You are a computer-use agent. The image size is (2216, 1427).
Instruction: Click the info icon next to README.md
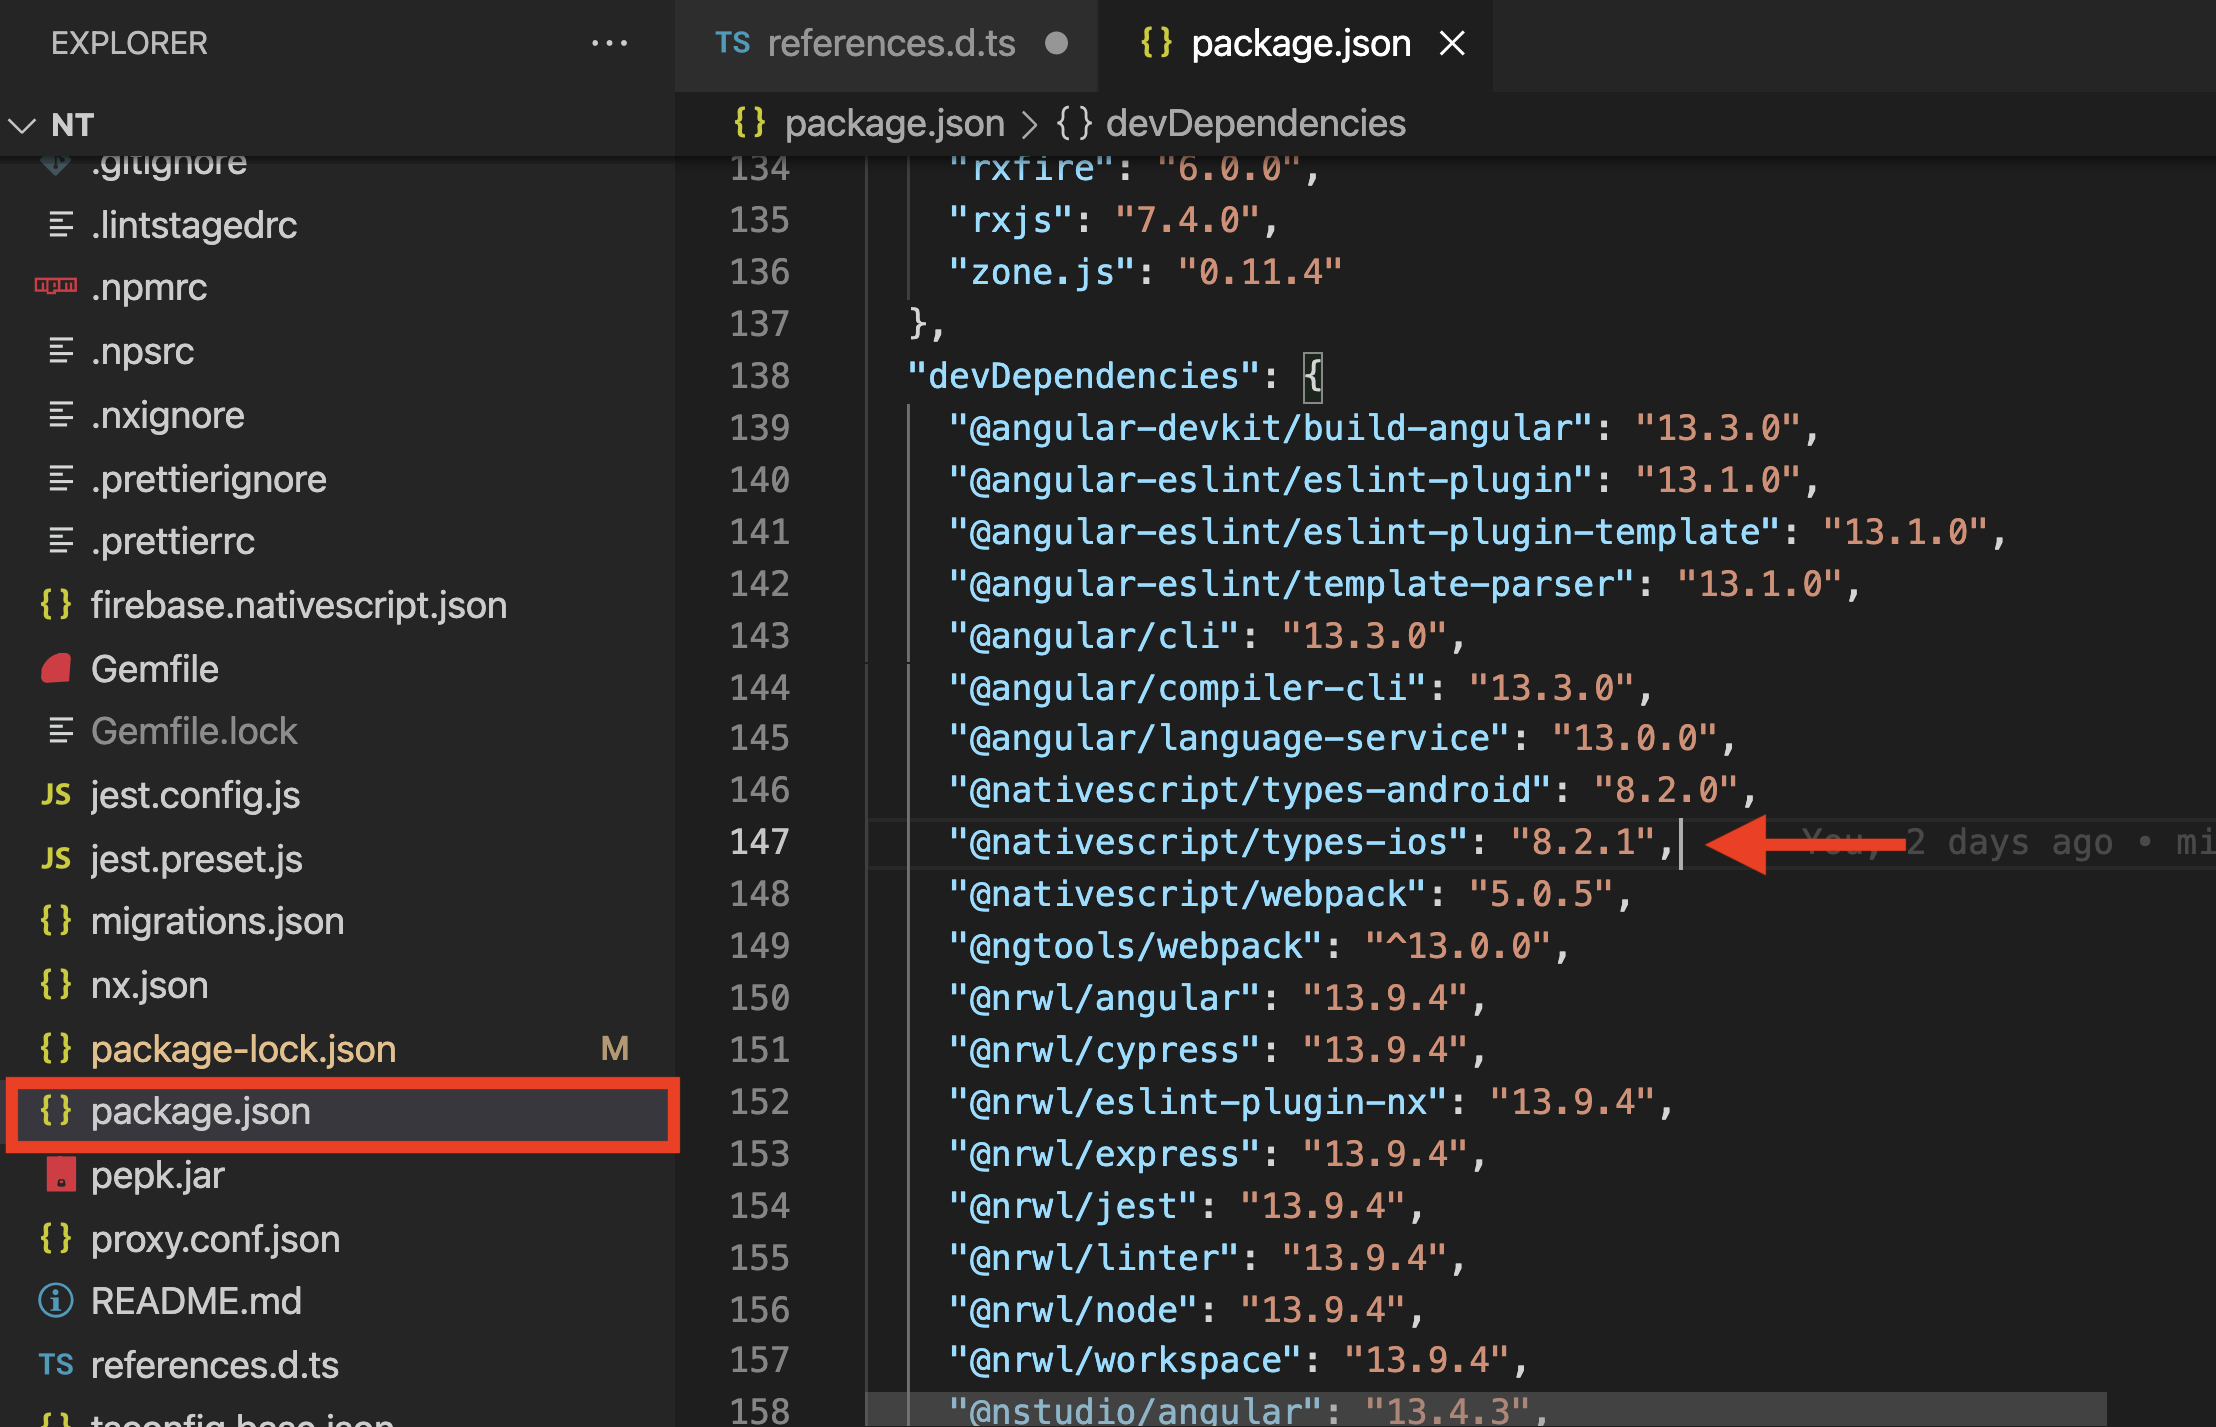point(56,1301)
